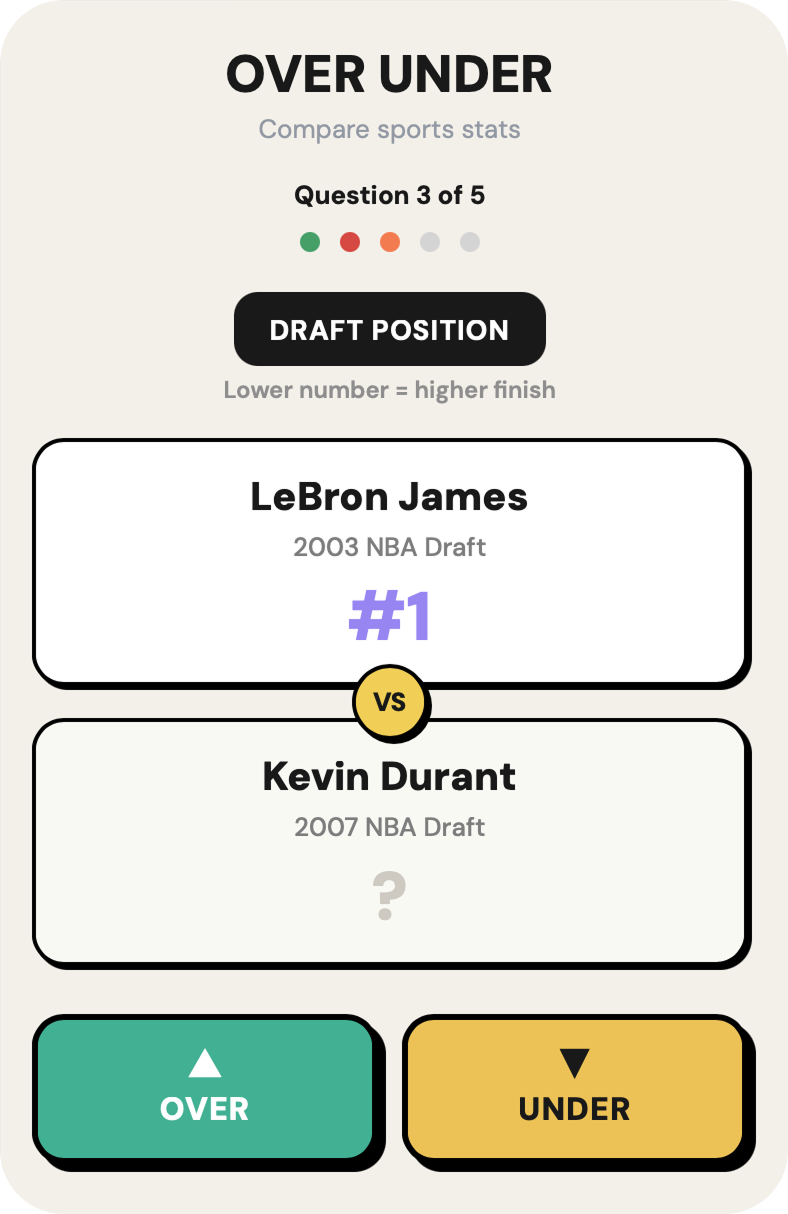Click the upward triangle icon on OVER

click(204, 1063)
